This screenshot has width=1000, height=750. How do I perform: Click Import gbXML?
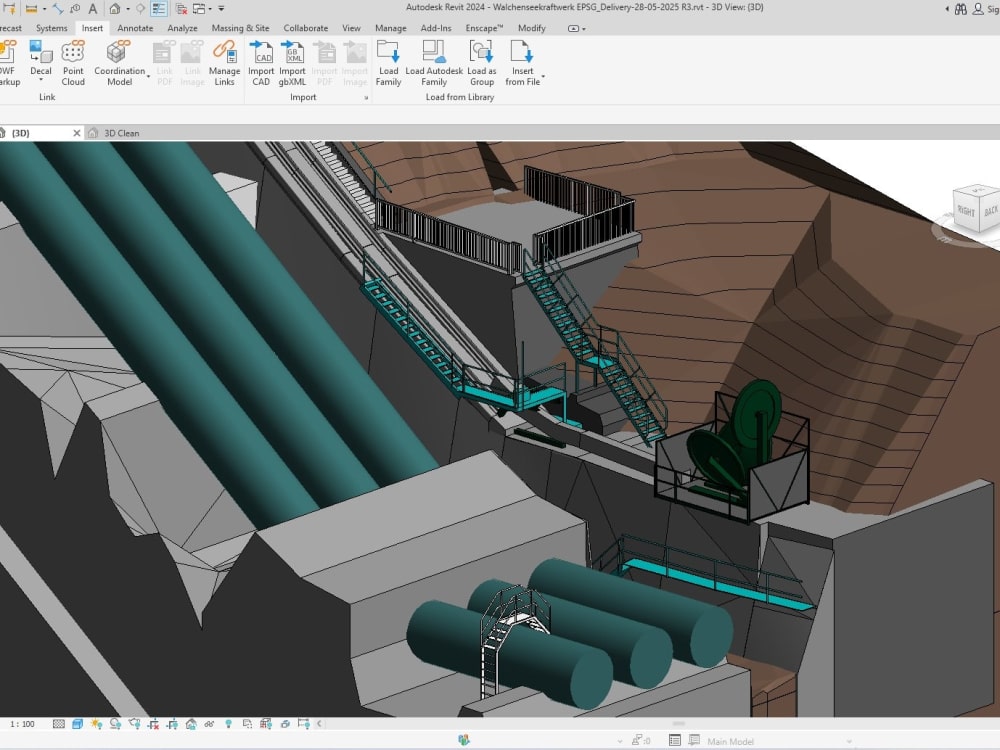tap(292, 62)
